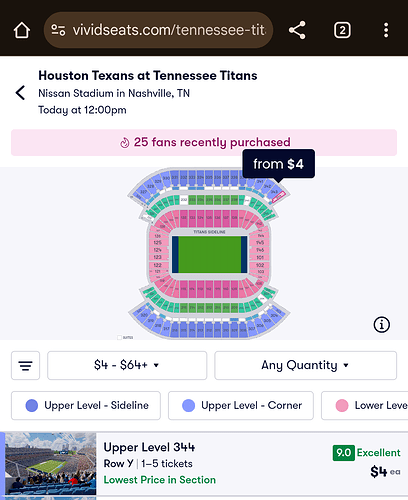Click the 25 fans recently purchased banner

pyautogui.click(x=204, y=142)
